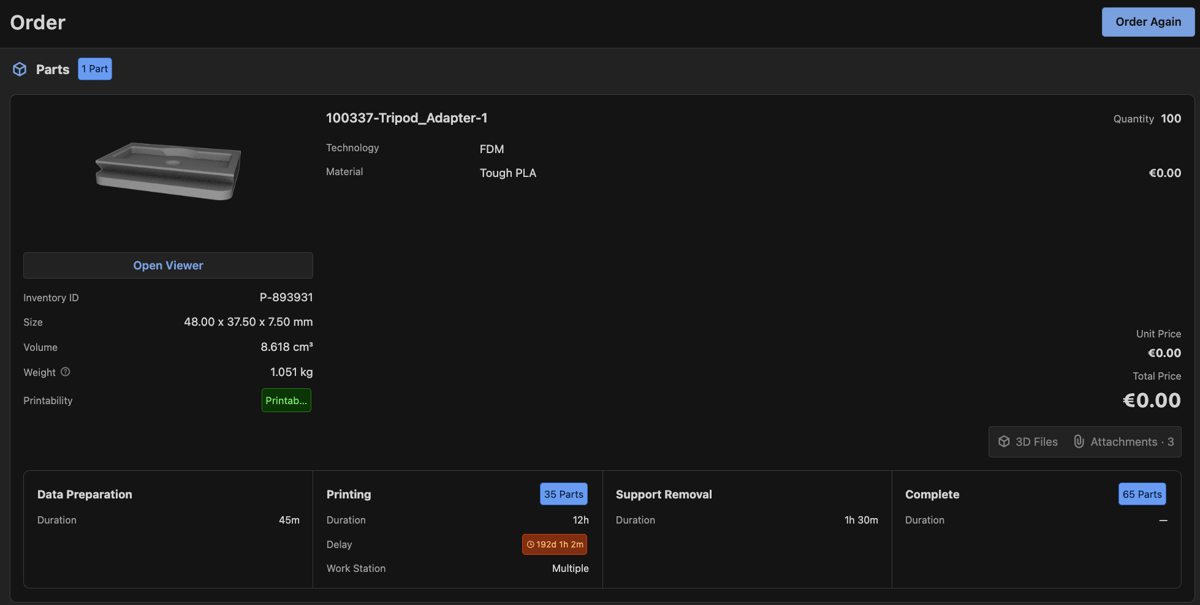Click the 35 Parts badge in Printing
1200x605 pixels.
(x=564, y=494)
